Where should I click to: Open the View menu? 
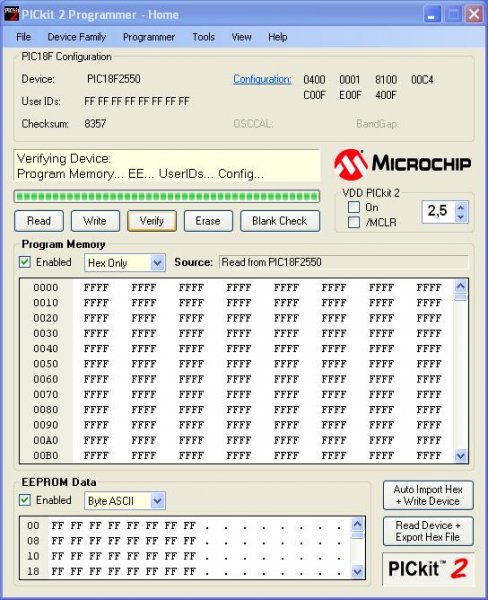pyautogui.click(x=241, y=37)
